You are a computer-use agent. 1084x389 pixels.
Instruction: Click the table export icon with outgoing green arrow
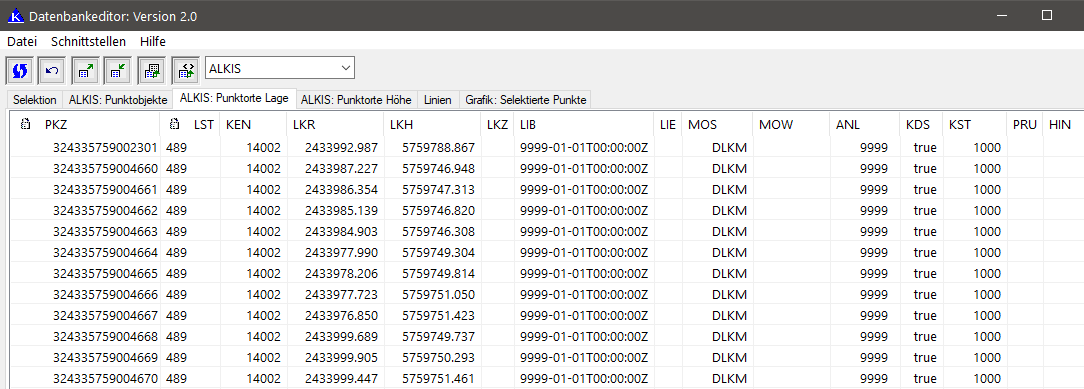click(86, 70)
